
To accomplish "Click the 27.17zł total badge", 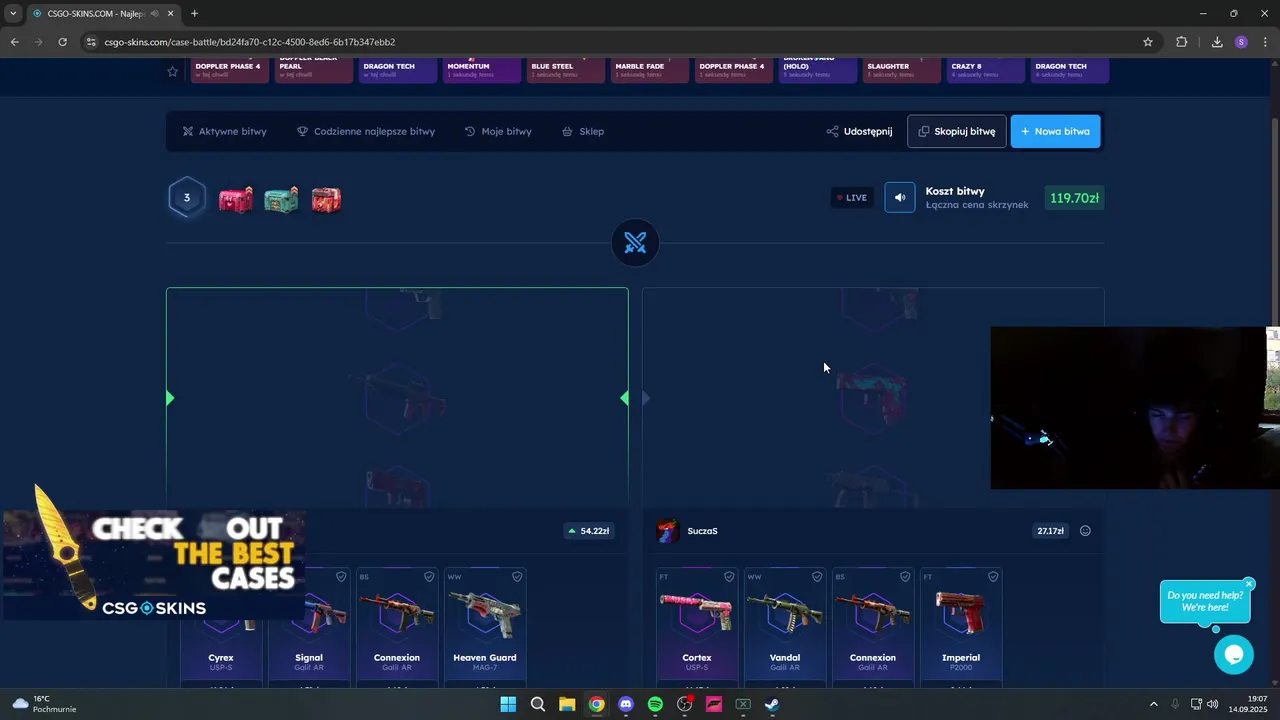I will (x=1050, y=531).
